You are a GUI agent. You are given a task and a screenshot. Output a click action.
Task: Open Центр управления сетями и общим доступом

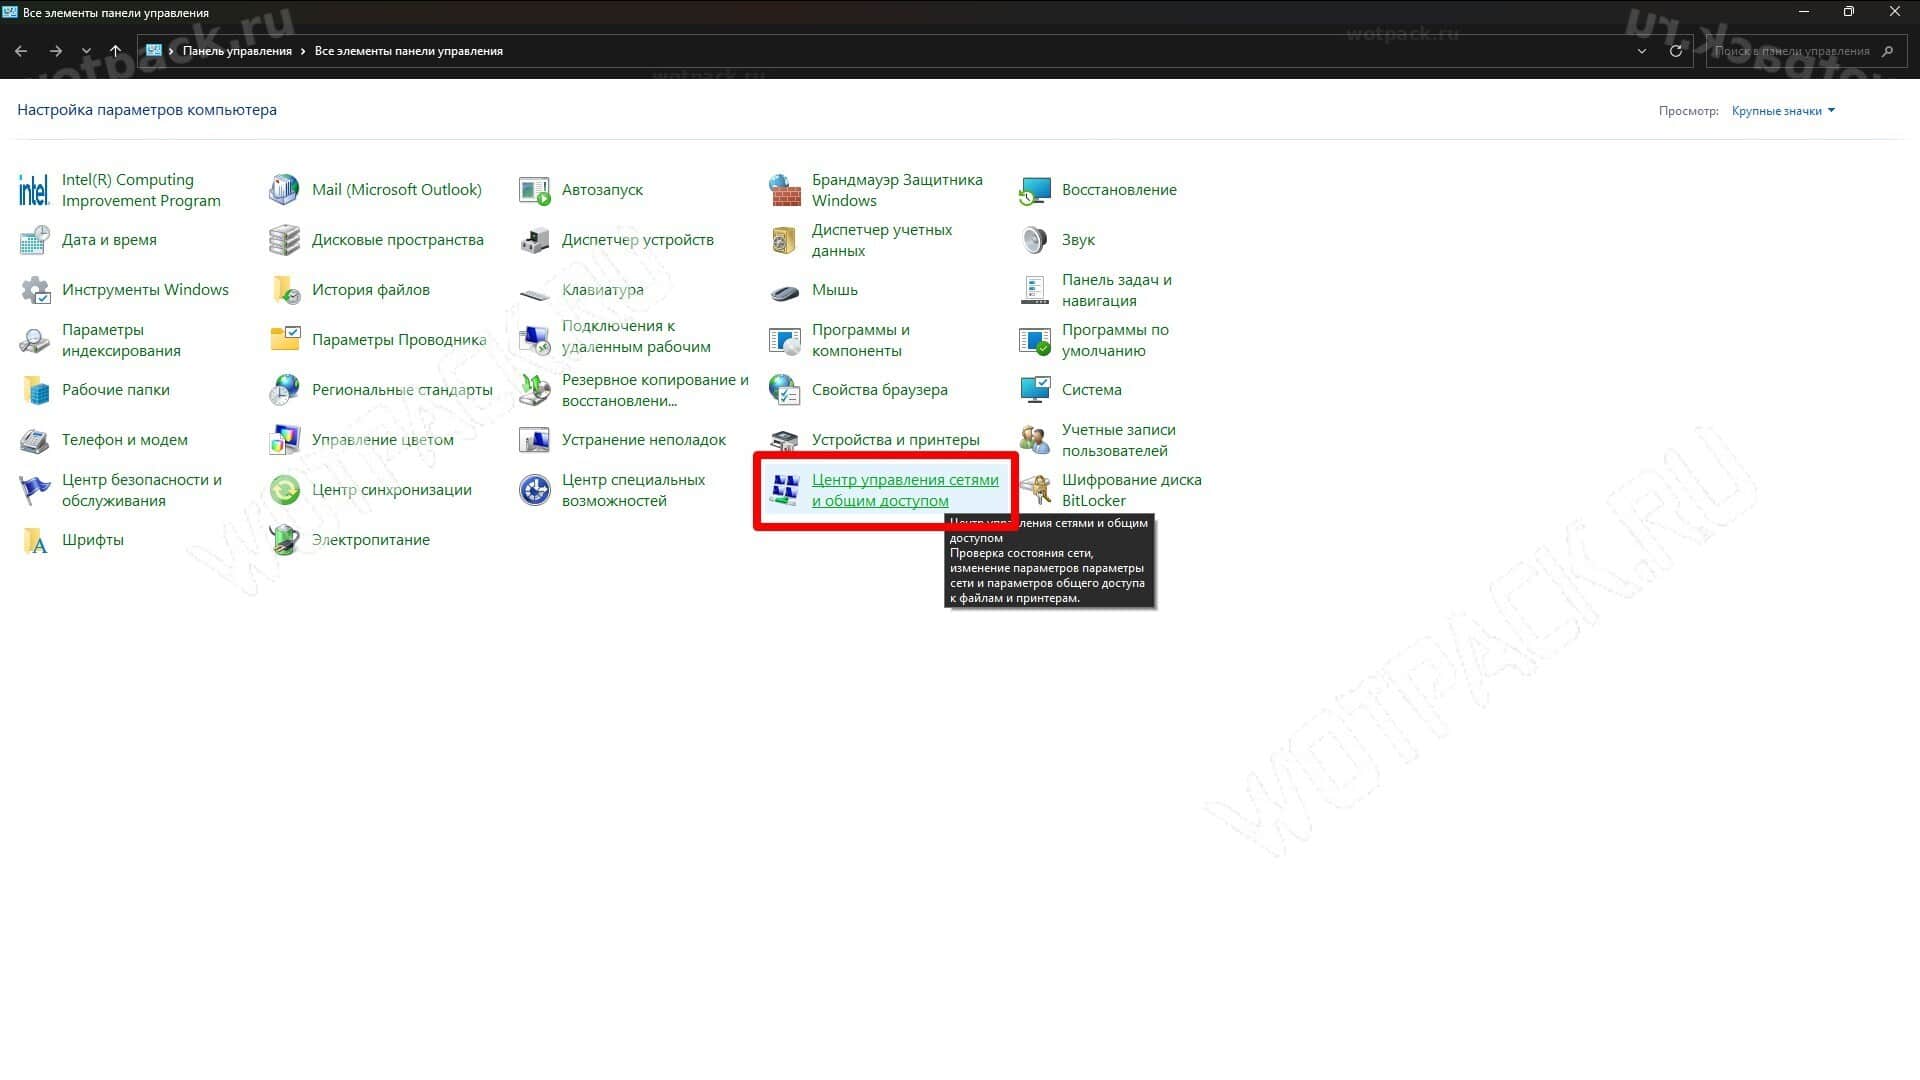pos(905,490)
